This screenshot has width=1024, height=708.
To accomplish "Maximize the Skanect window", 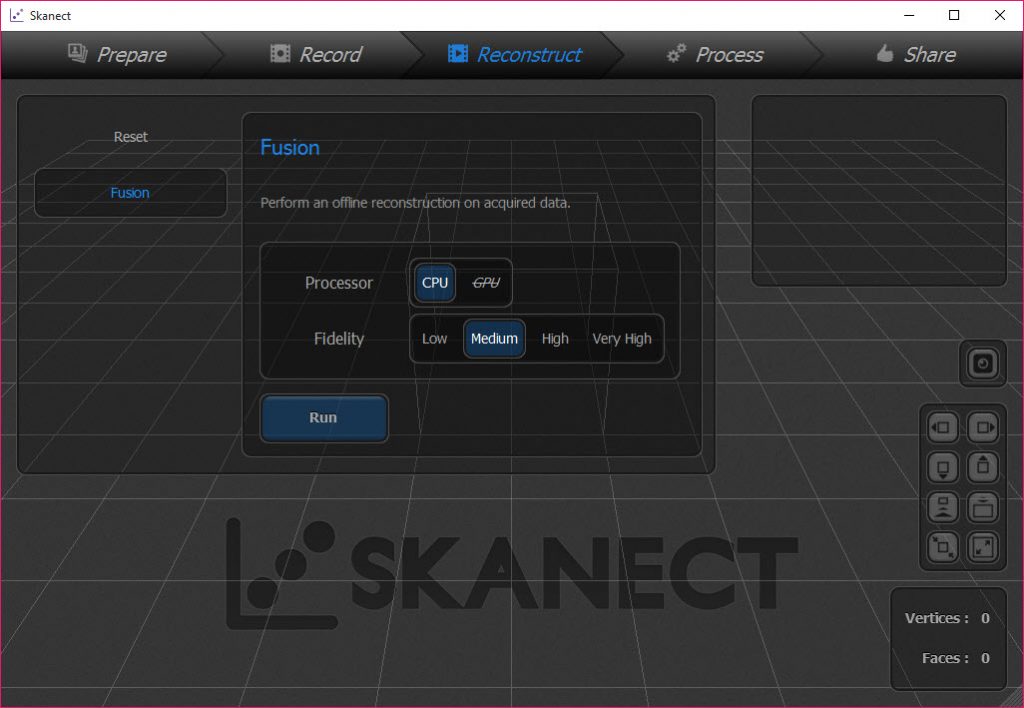I will pos(954,15).
